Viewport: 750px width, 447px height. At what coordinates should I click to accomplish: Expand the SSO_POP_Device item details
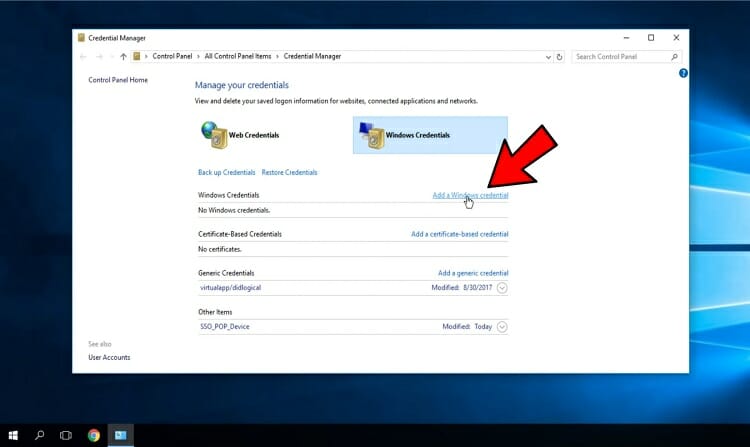[x=502, y=327]
